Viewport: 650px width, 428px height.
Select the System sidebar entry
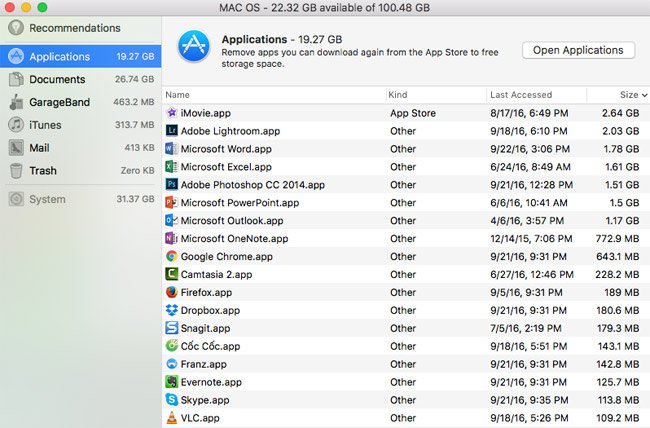[80, 199]
